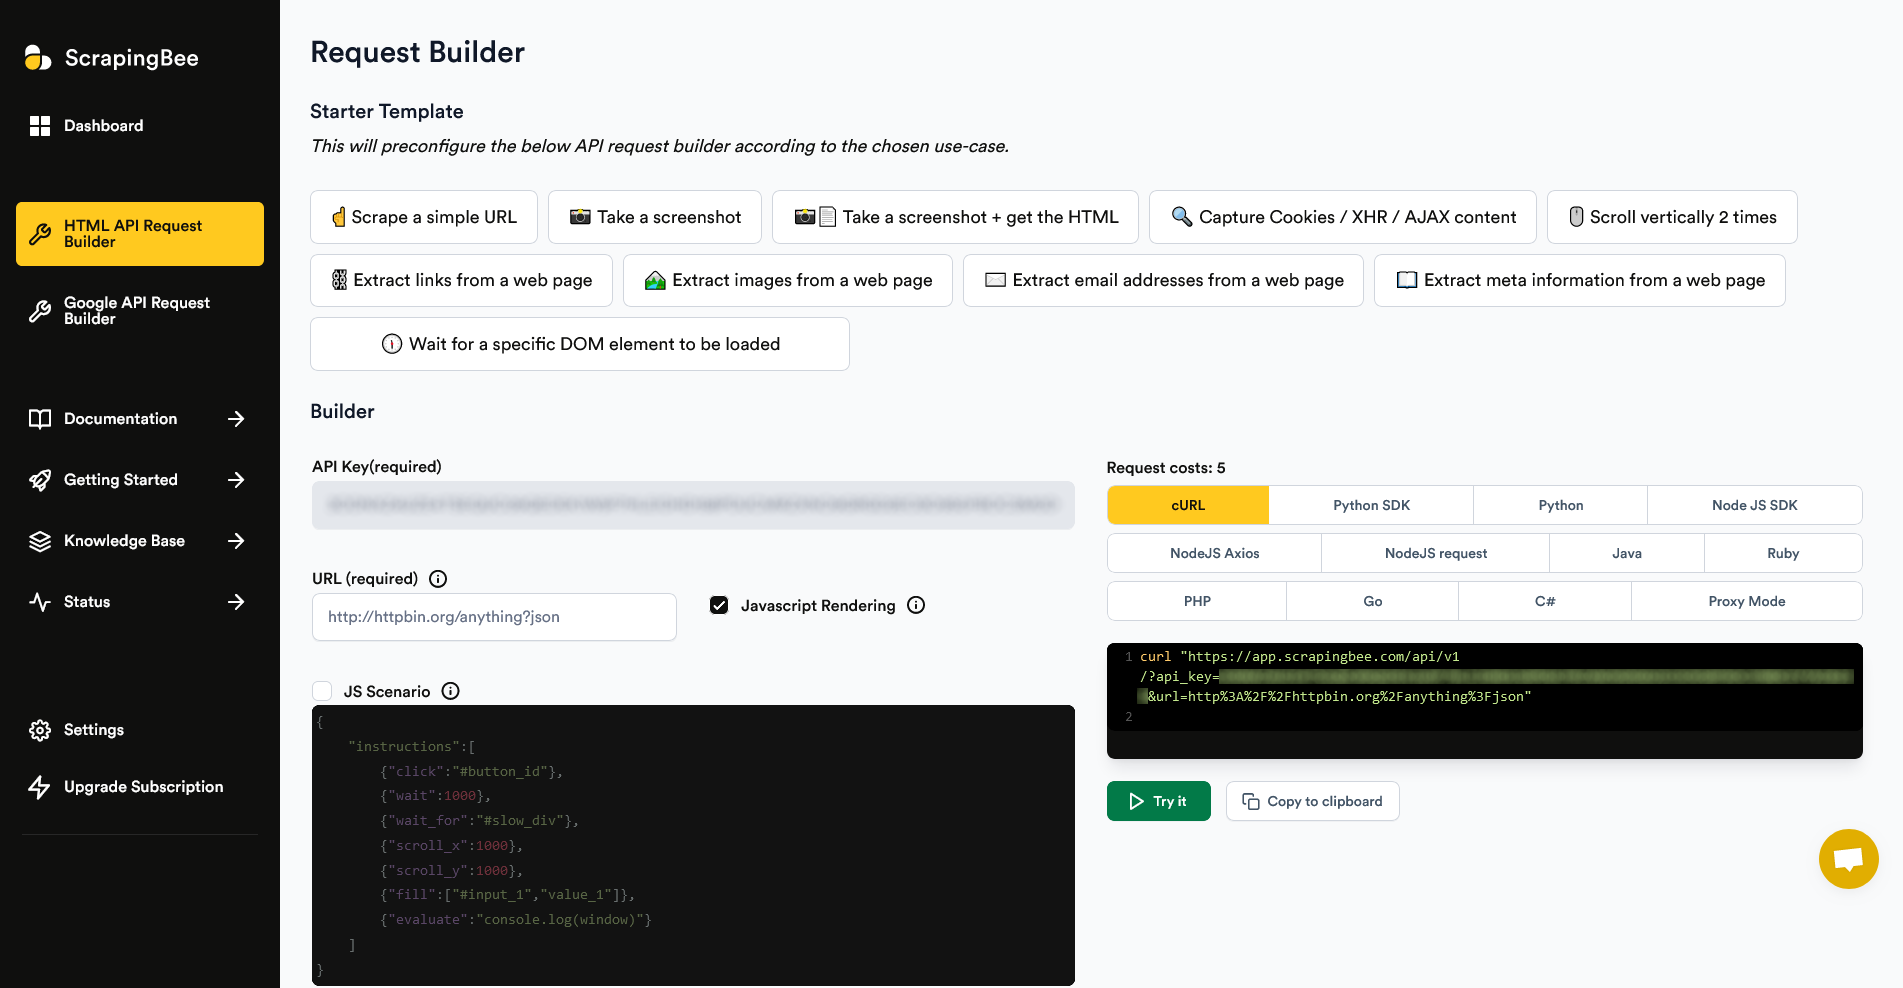1903x988 pixels.
Task: Expand the Documentation arrow
Action: click(x=236, y=419)
